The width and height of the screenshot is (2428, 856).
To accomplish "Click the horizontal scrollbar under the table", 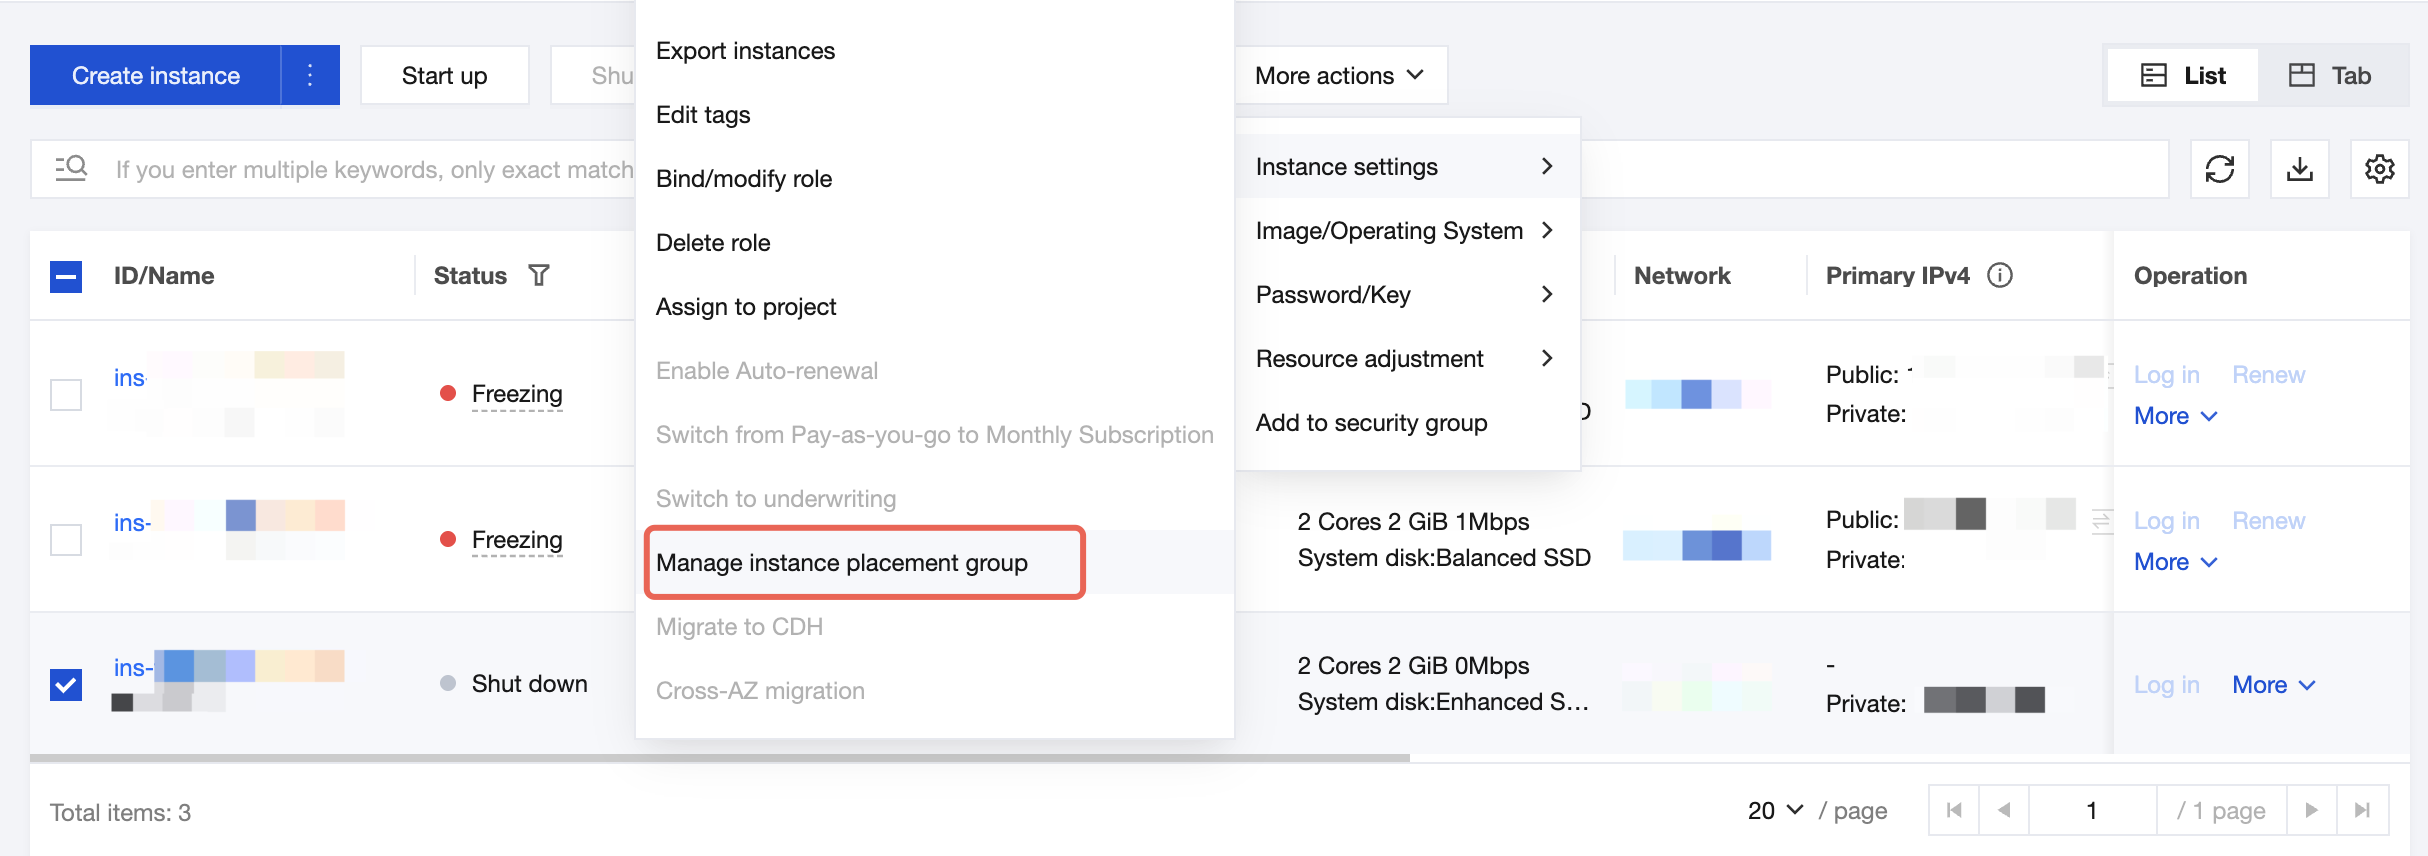I will coord(720,758).
